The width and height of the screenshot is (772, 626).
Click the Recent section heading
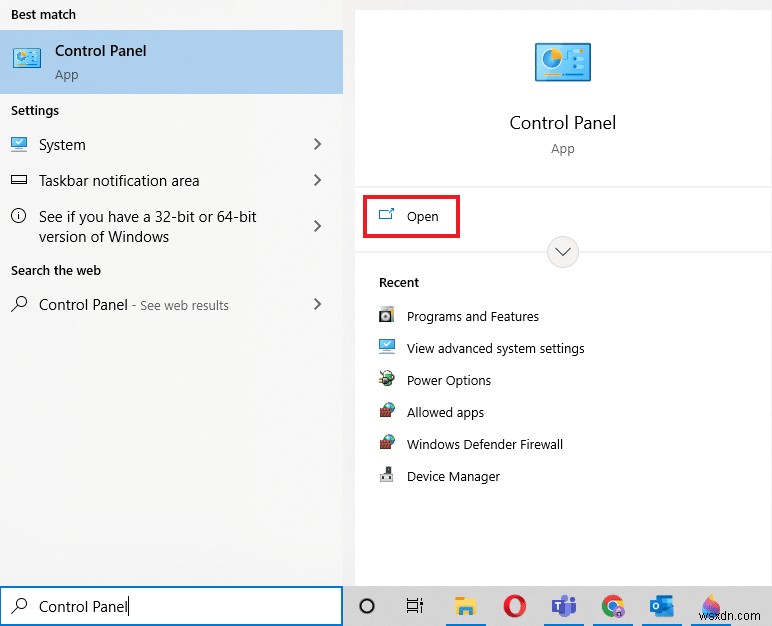(x=399, y=283)
